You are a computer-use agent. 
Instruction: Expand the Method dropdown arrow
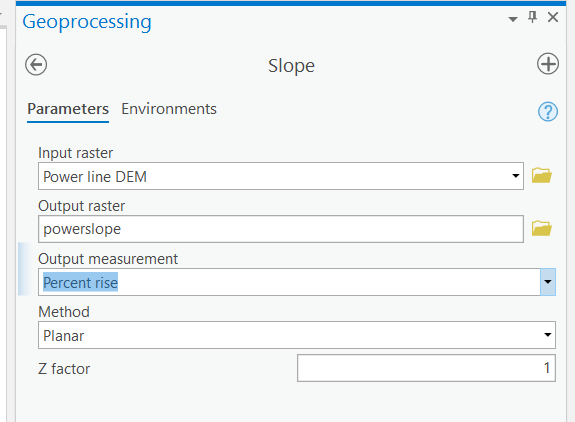coord(547,335)
